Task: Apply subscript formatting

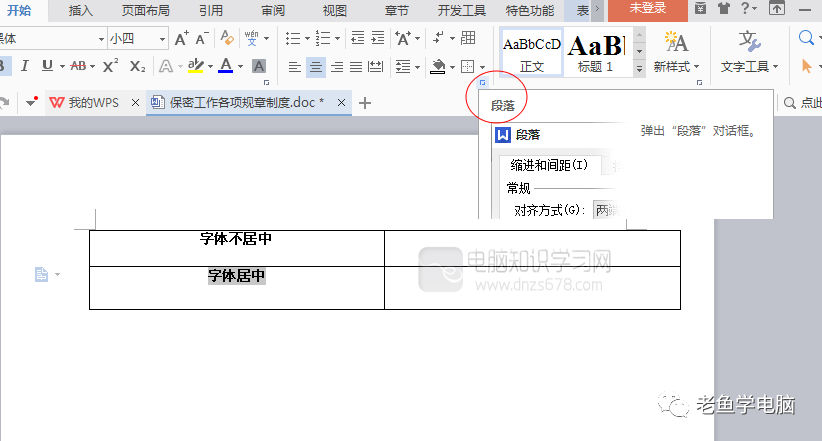Action: tap(137, 66)
